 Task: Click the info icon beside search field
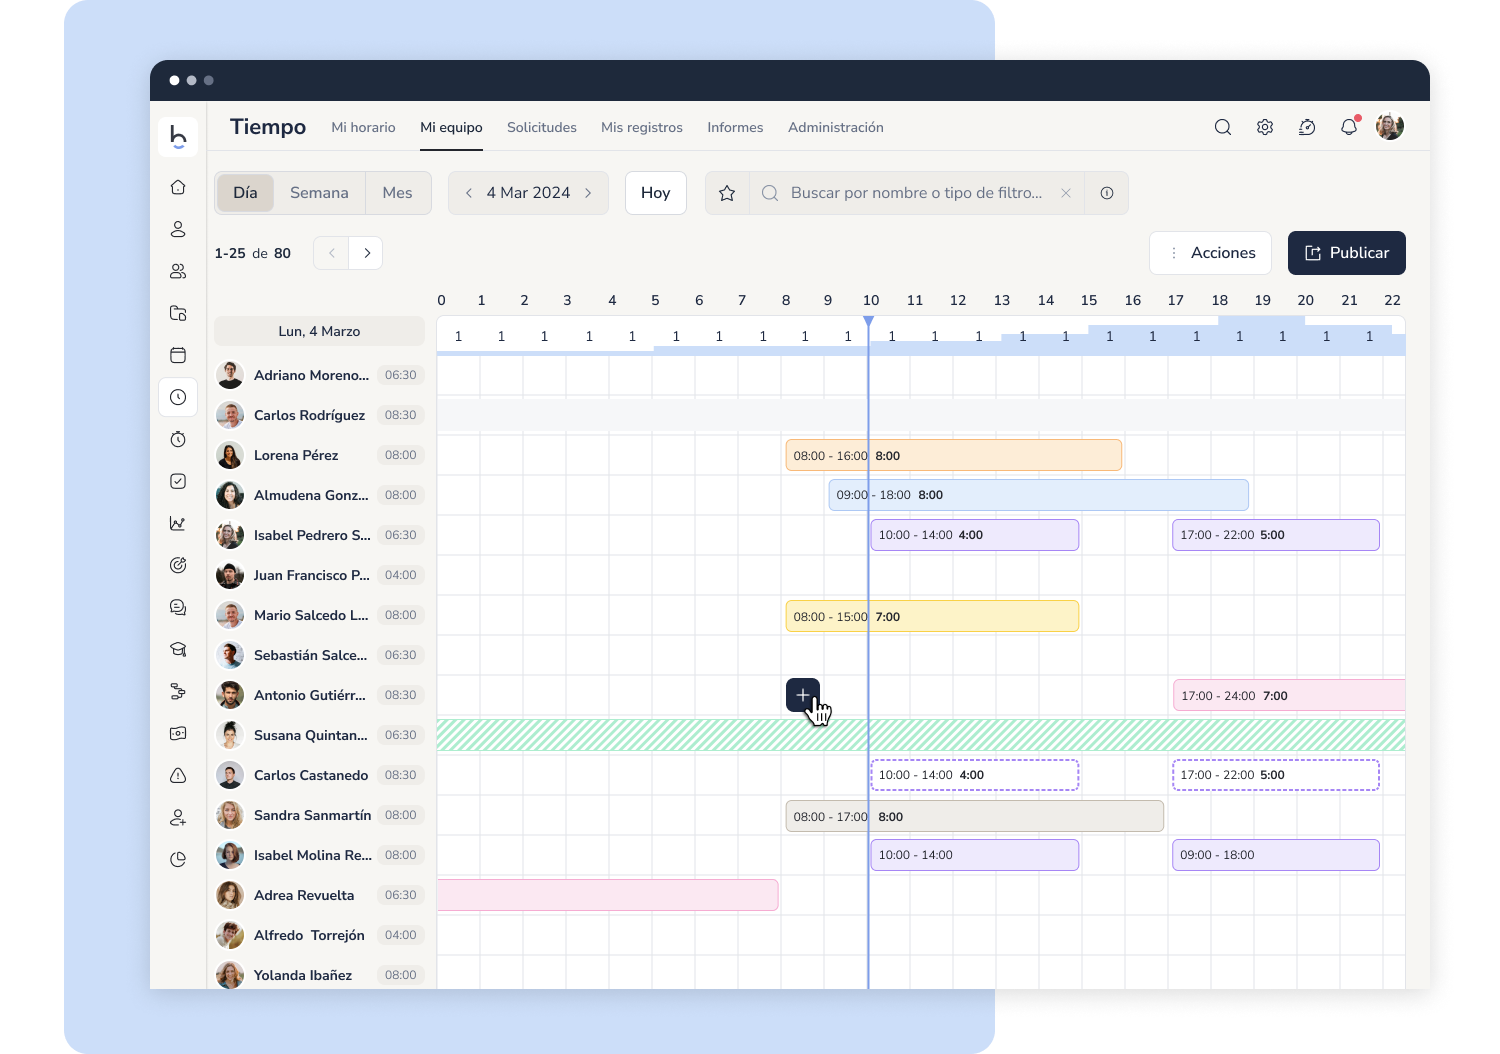tap(1107, 193)
